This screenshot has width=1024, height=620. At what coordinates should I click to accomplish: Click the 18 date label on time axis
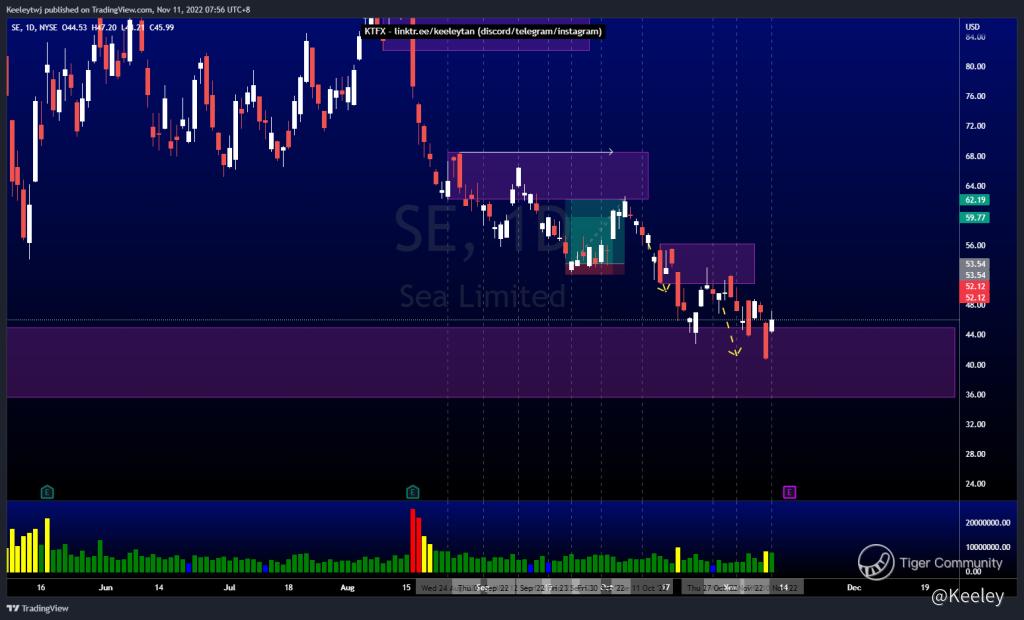[289, 587]
